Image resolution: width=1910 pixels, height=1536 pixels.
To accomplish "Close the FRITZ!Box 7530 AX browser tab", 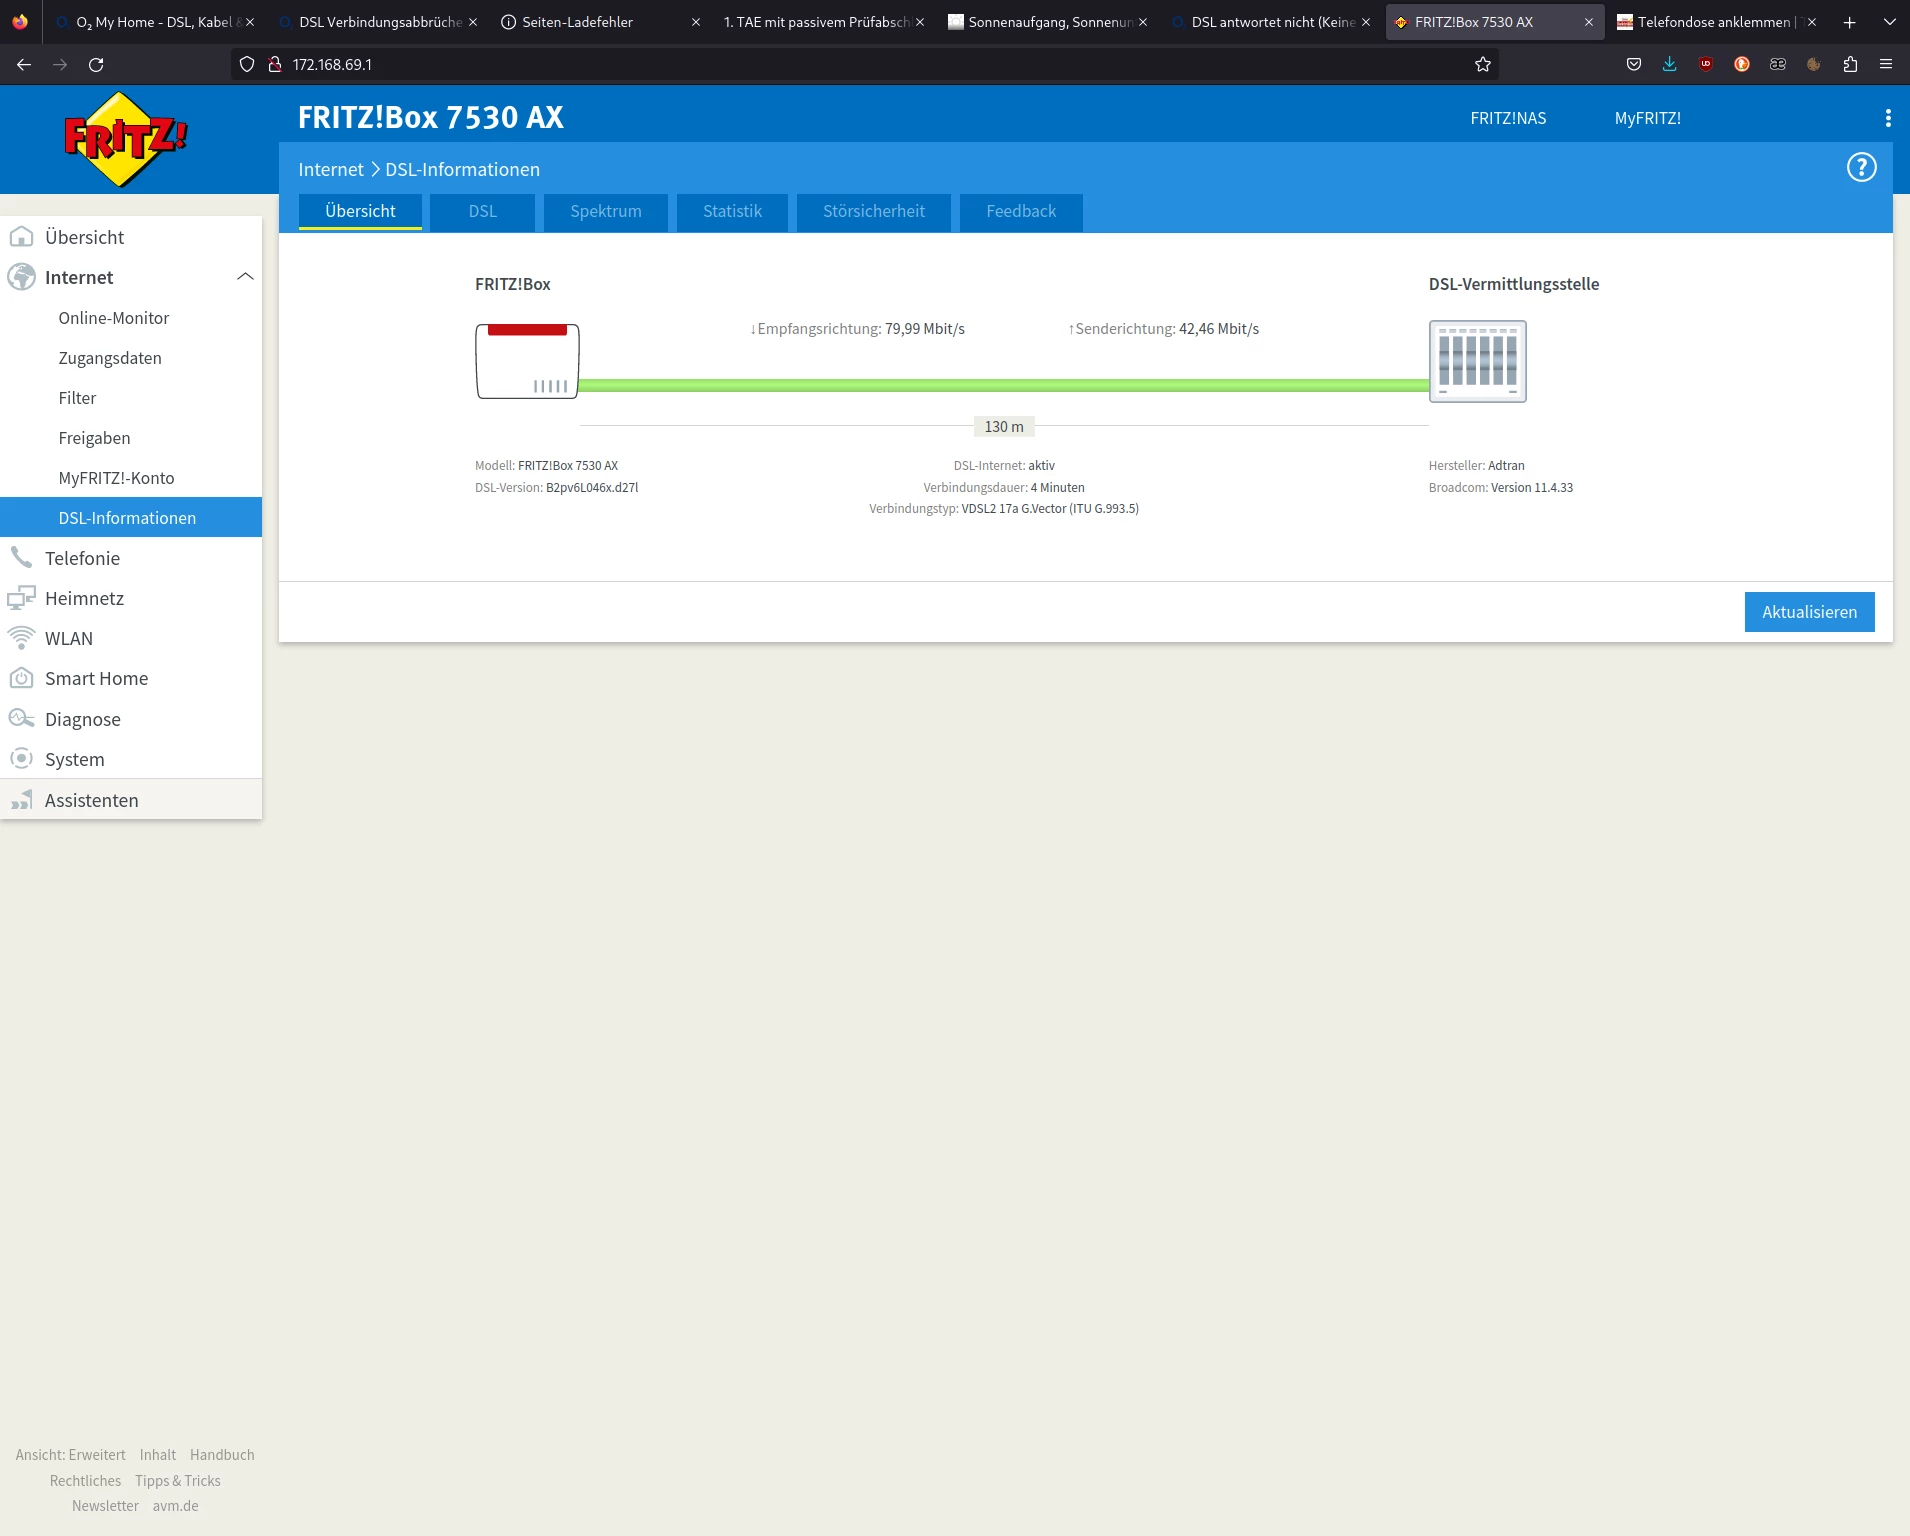I will [1589, 22].
